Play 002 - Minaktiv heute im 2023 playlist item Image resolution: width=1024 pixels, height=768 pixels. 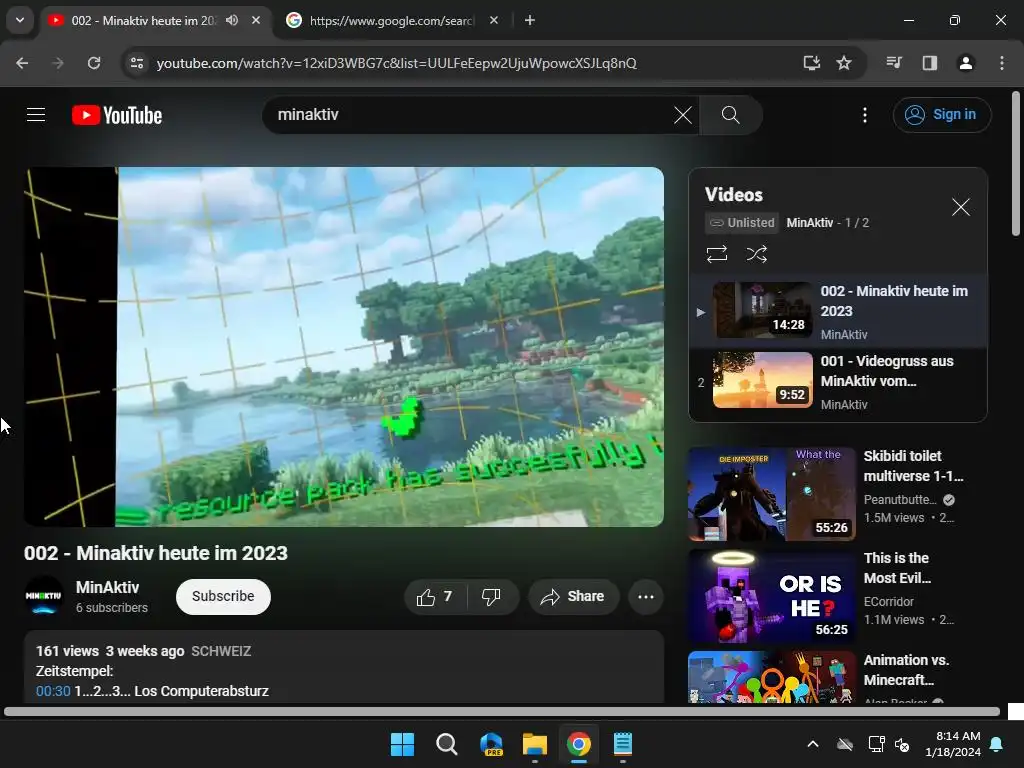coord(838,311)
